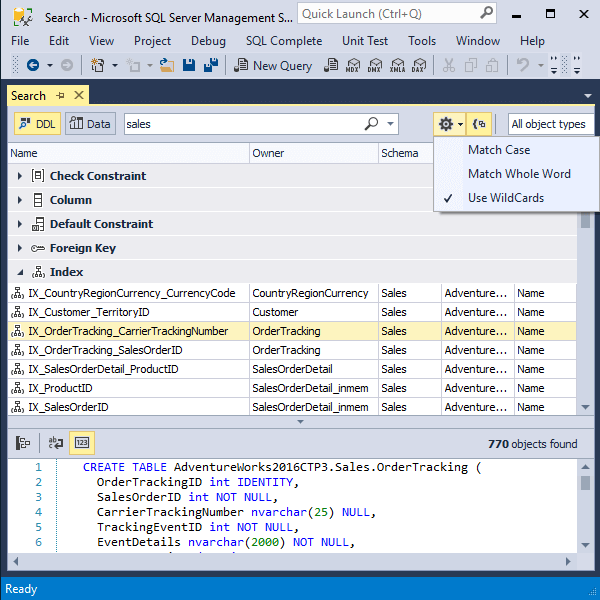Screen dimensions: 600x600
Task: Select the IX_SalesOrderDetail_ProductID row
Action: tap(292, 369)
